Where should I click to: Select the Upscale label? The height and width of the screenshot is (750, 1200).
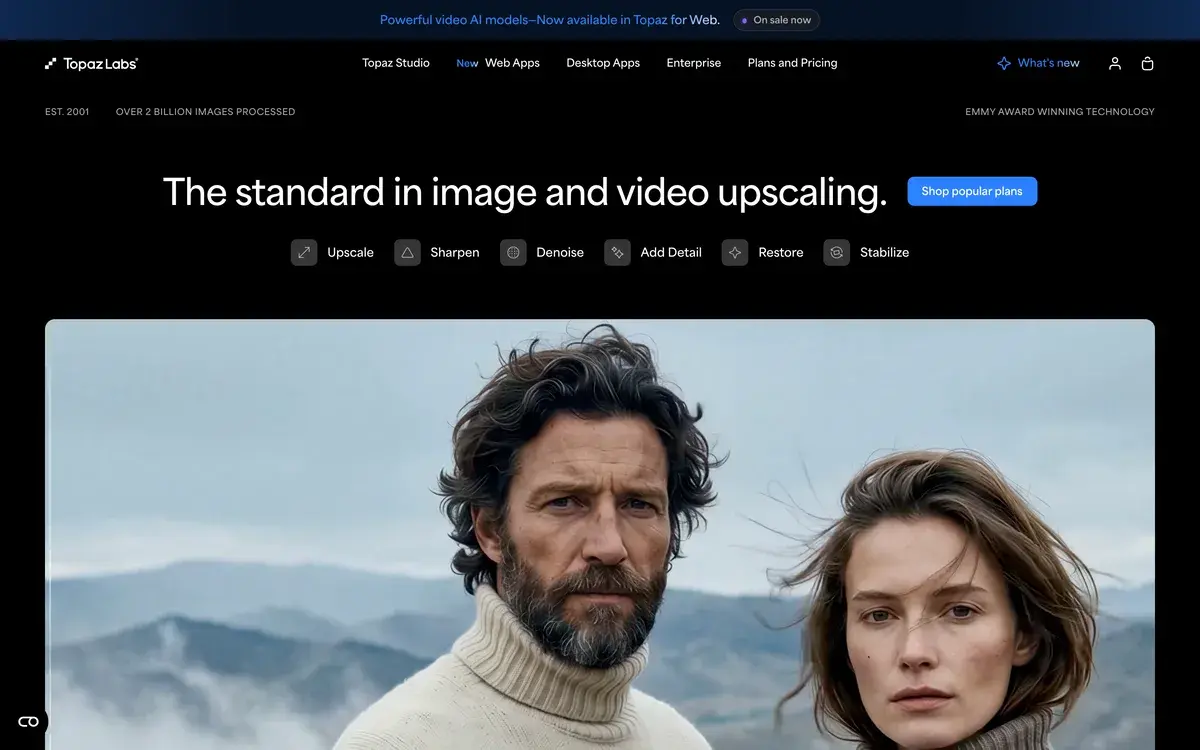351,253
